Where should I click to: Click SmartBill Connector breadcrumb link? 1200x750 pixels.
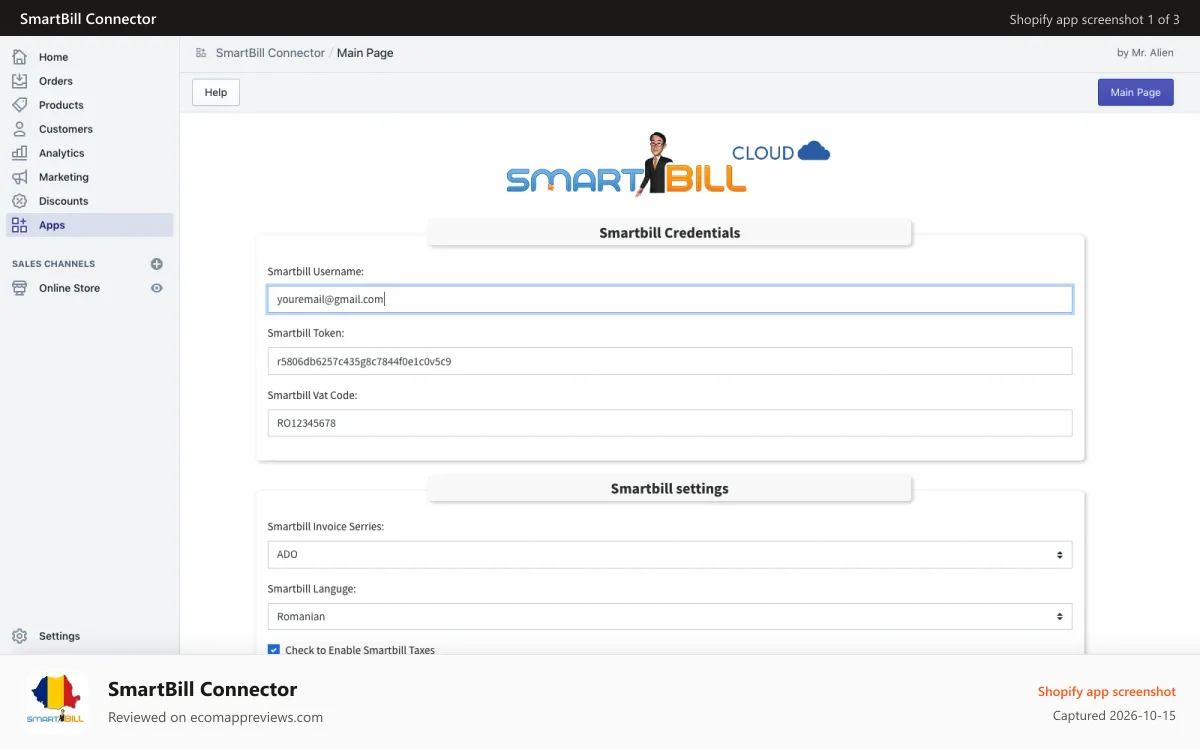(x=270, y=53)
